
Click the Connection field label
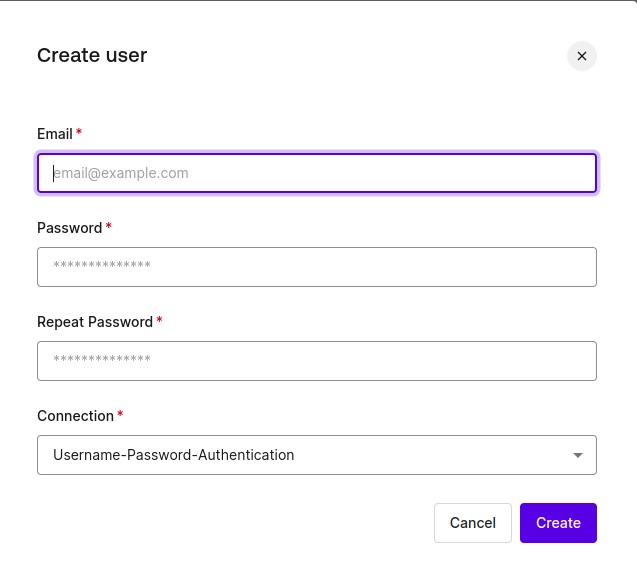pos(75,416)
